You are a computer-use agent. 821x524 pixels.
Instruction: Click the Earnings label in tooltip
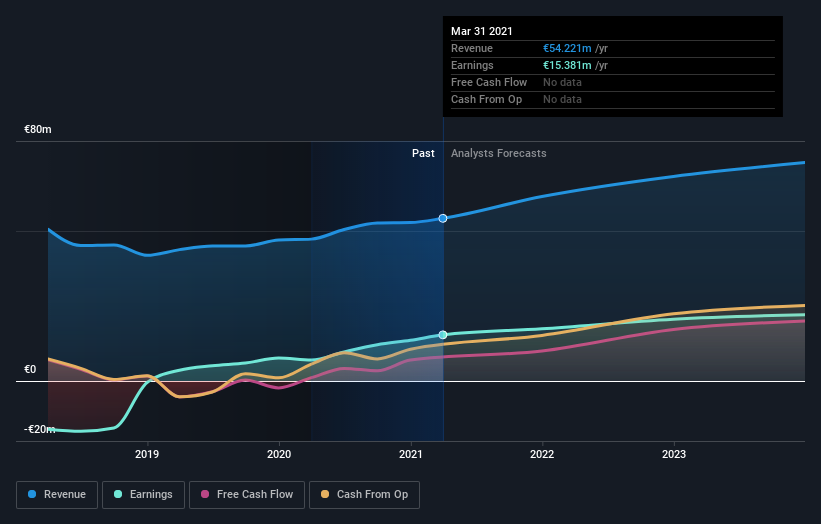pos(472,65)
